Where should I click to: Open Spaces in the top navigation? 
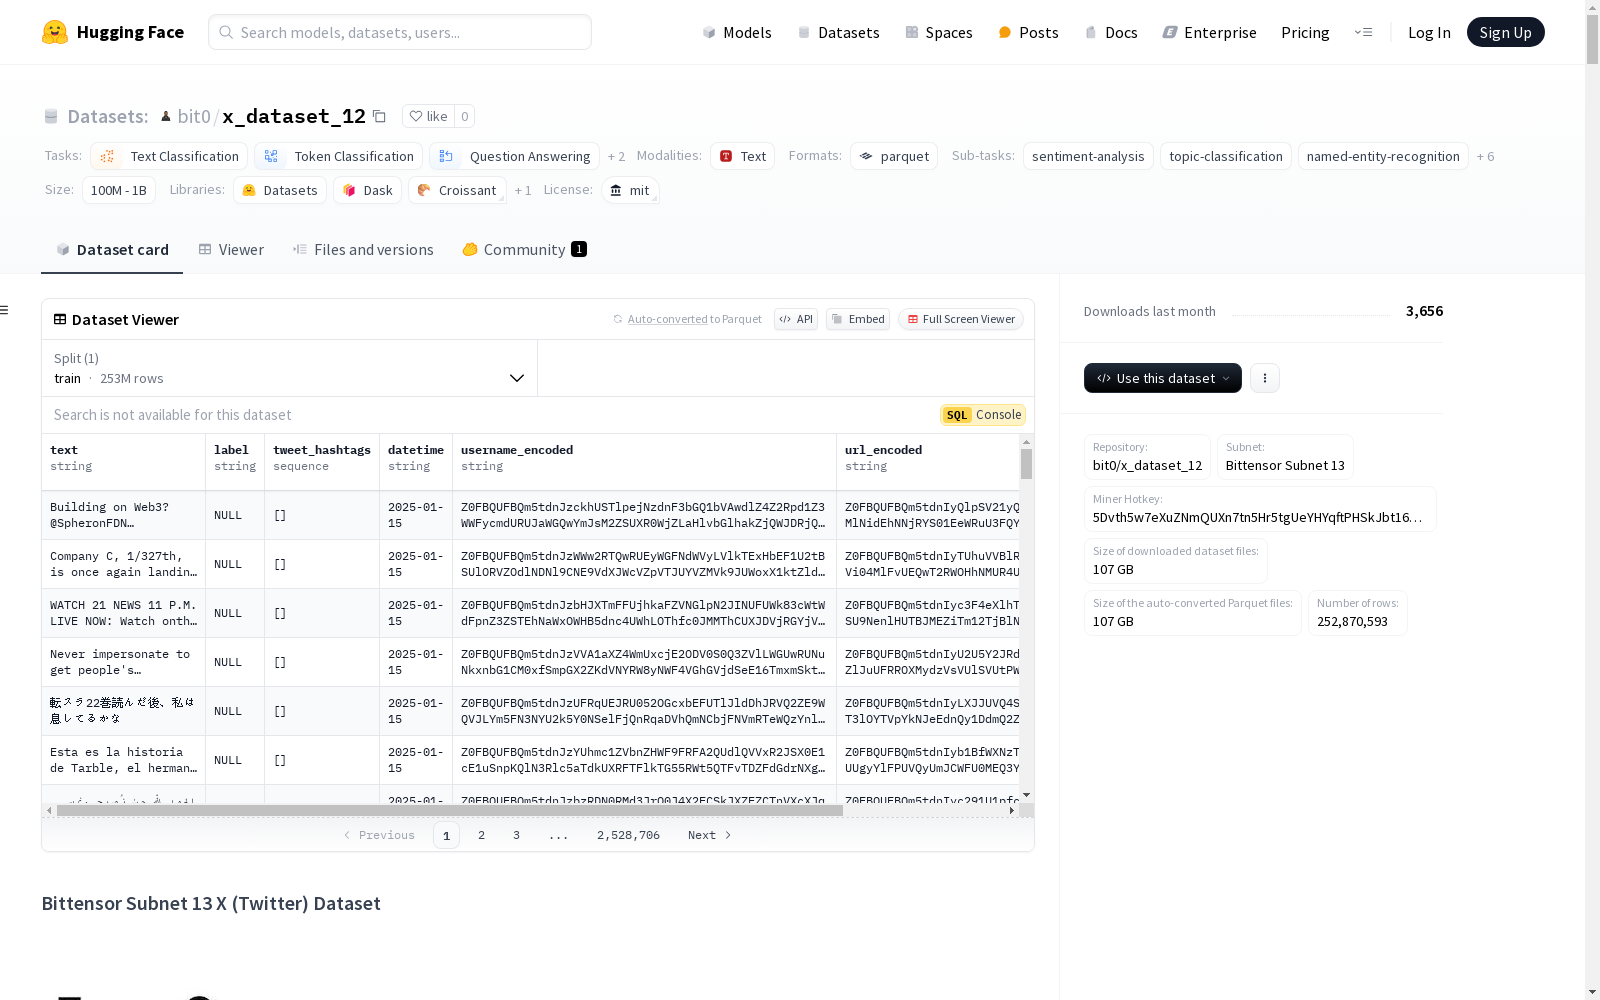coord(938,32)
